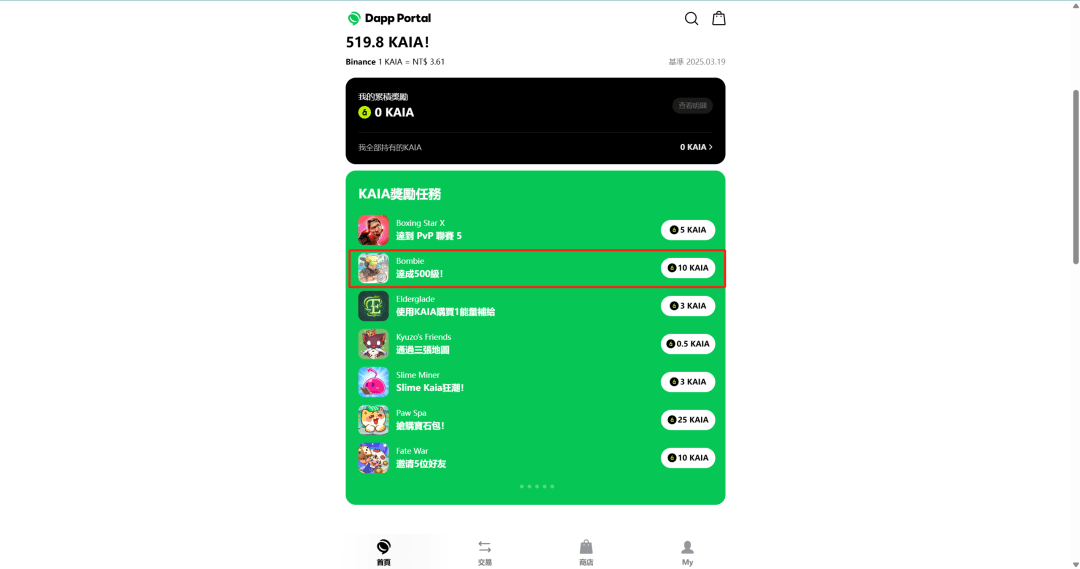Viewport: 1080px width, 569px height.
Task: Click the Dapp Portal logo
Action: point(389,18)
